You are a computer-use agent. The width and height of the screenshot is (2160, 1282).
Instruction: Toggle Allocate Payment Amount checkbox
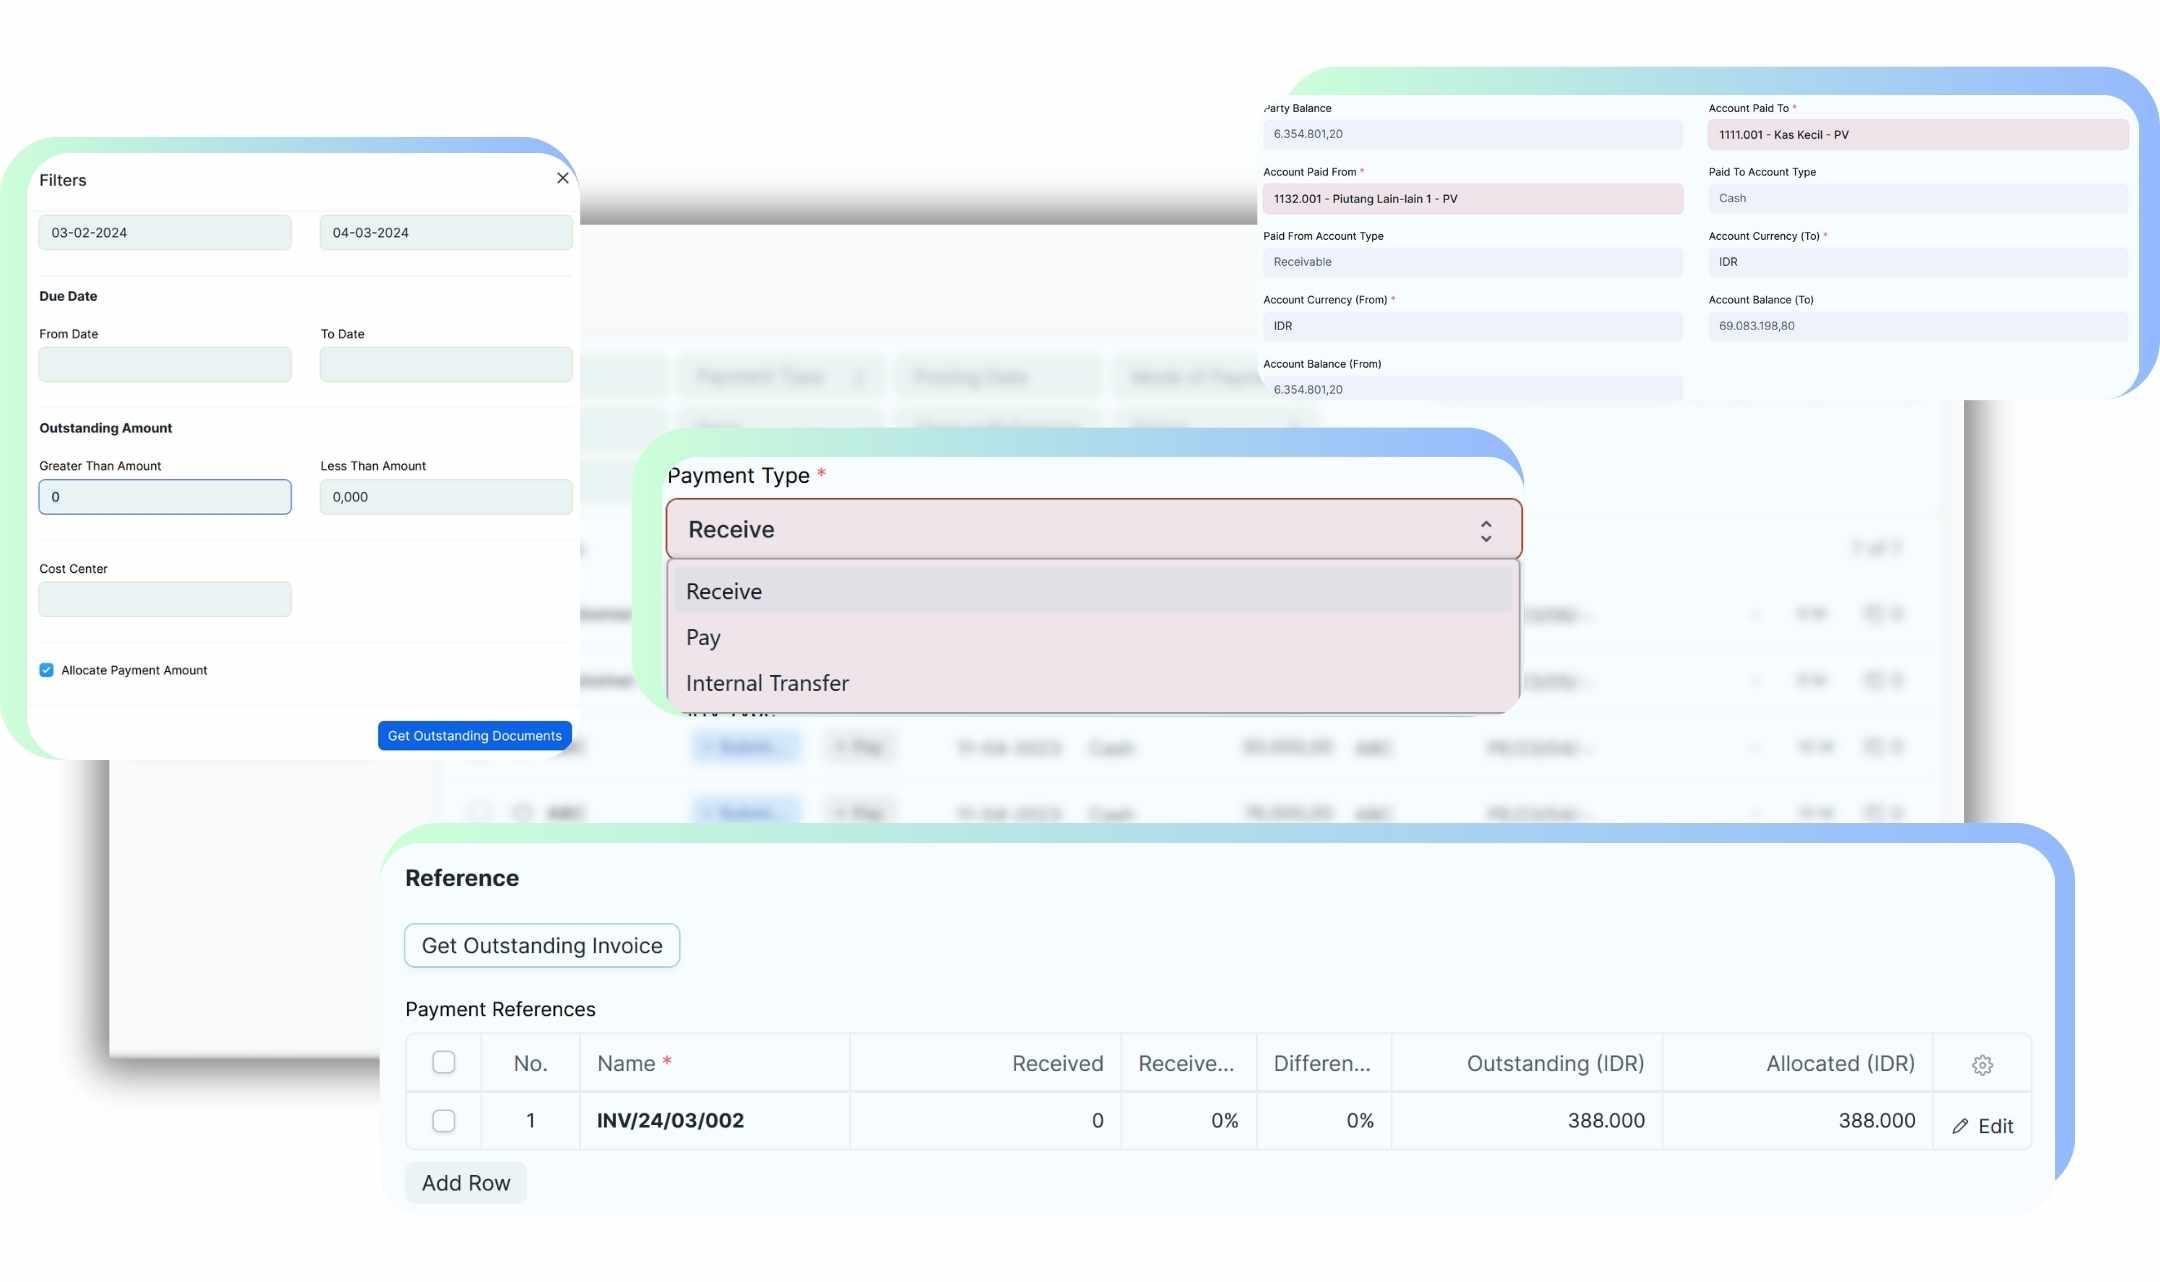(x=46, y=670)
